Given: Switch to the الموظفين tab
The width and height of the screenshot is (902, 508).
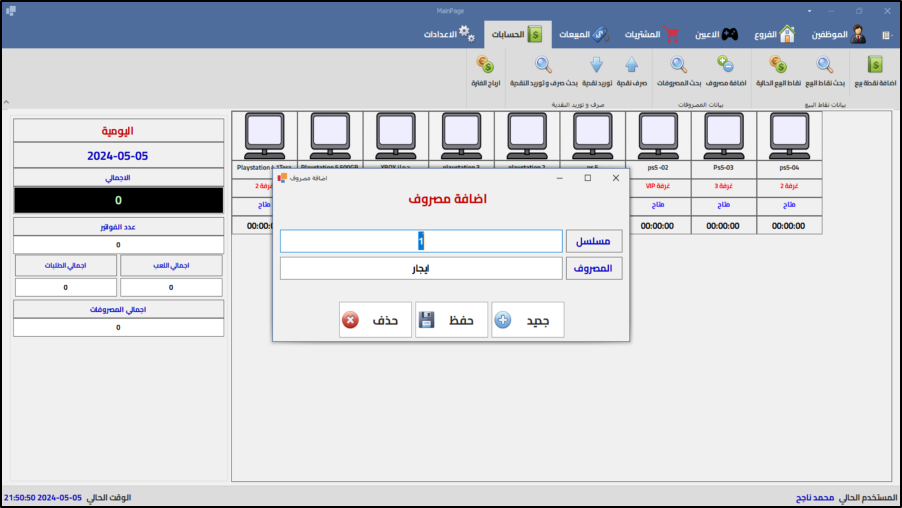Looking at the screenshot, I should click(x=835, y=34).
